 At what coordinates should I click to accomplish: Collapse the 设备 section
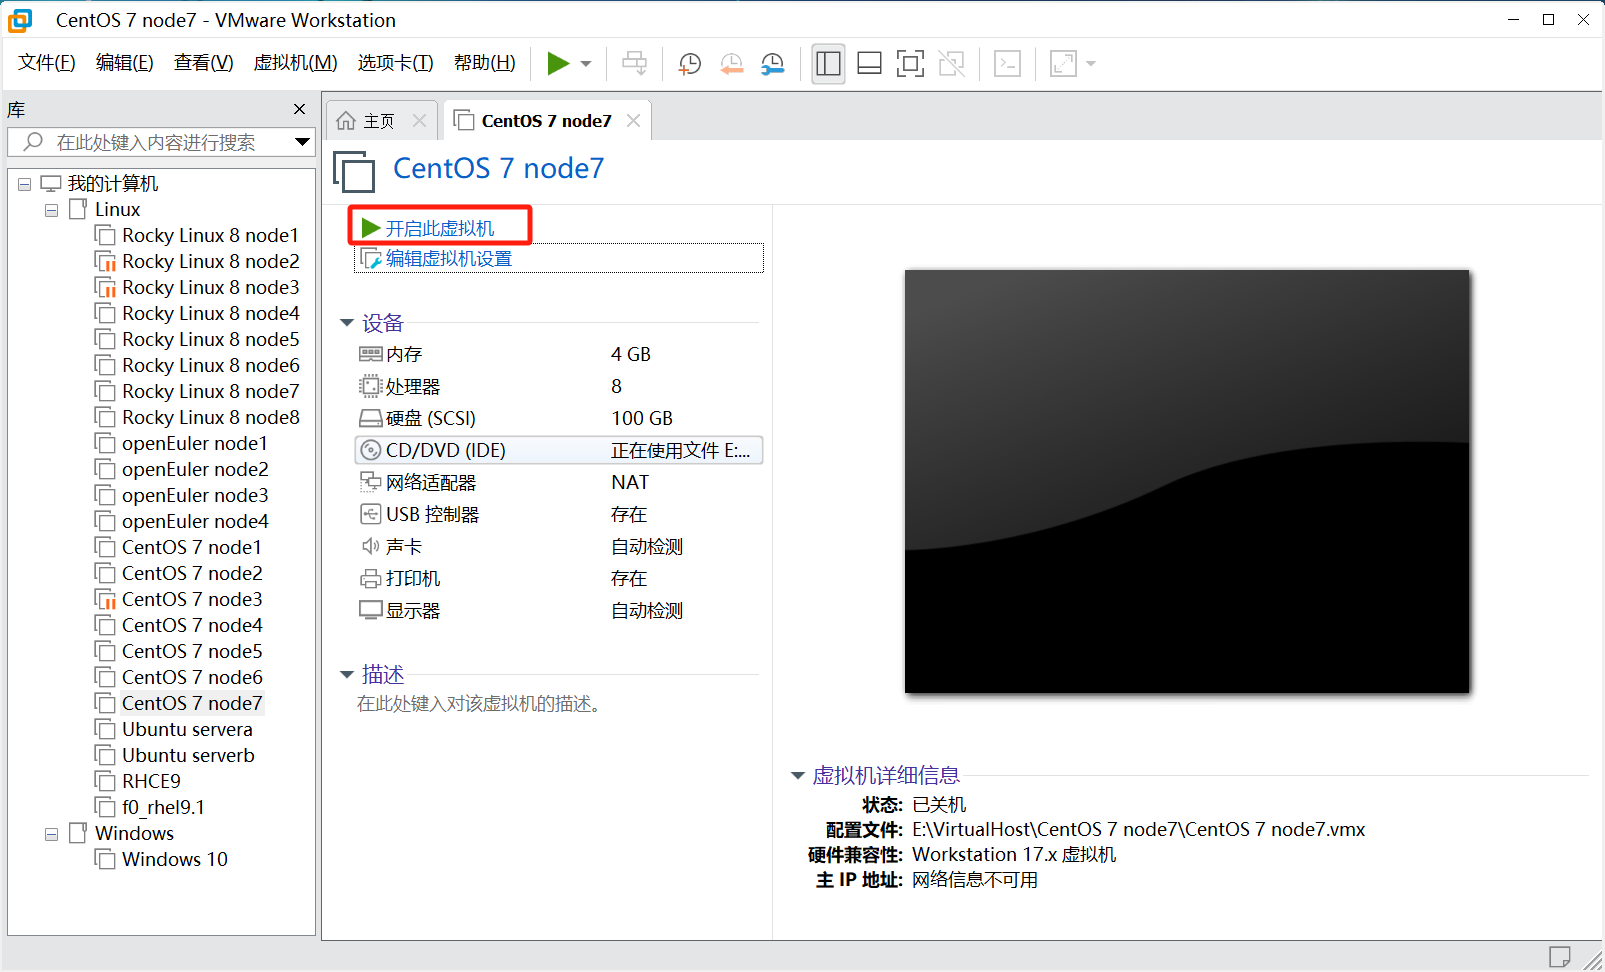[x=347, y=323]
